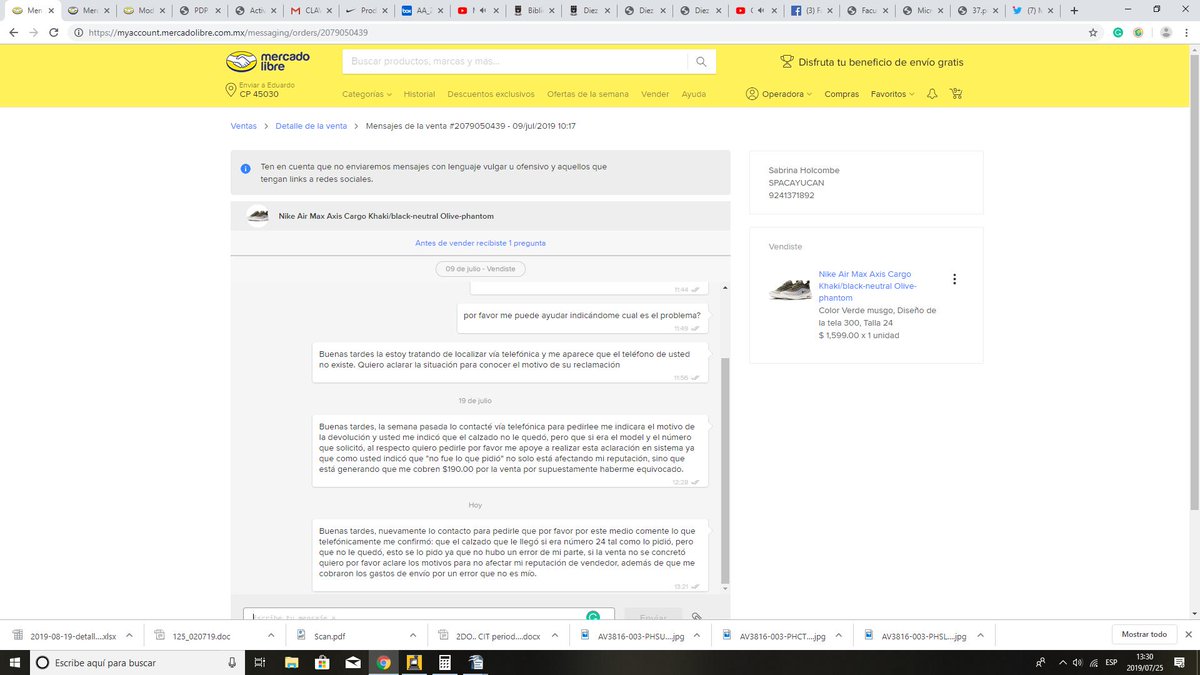Open Windows Start menu
This screenshot has width=1200, height=675.
14,662
